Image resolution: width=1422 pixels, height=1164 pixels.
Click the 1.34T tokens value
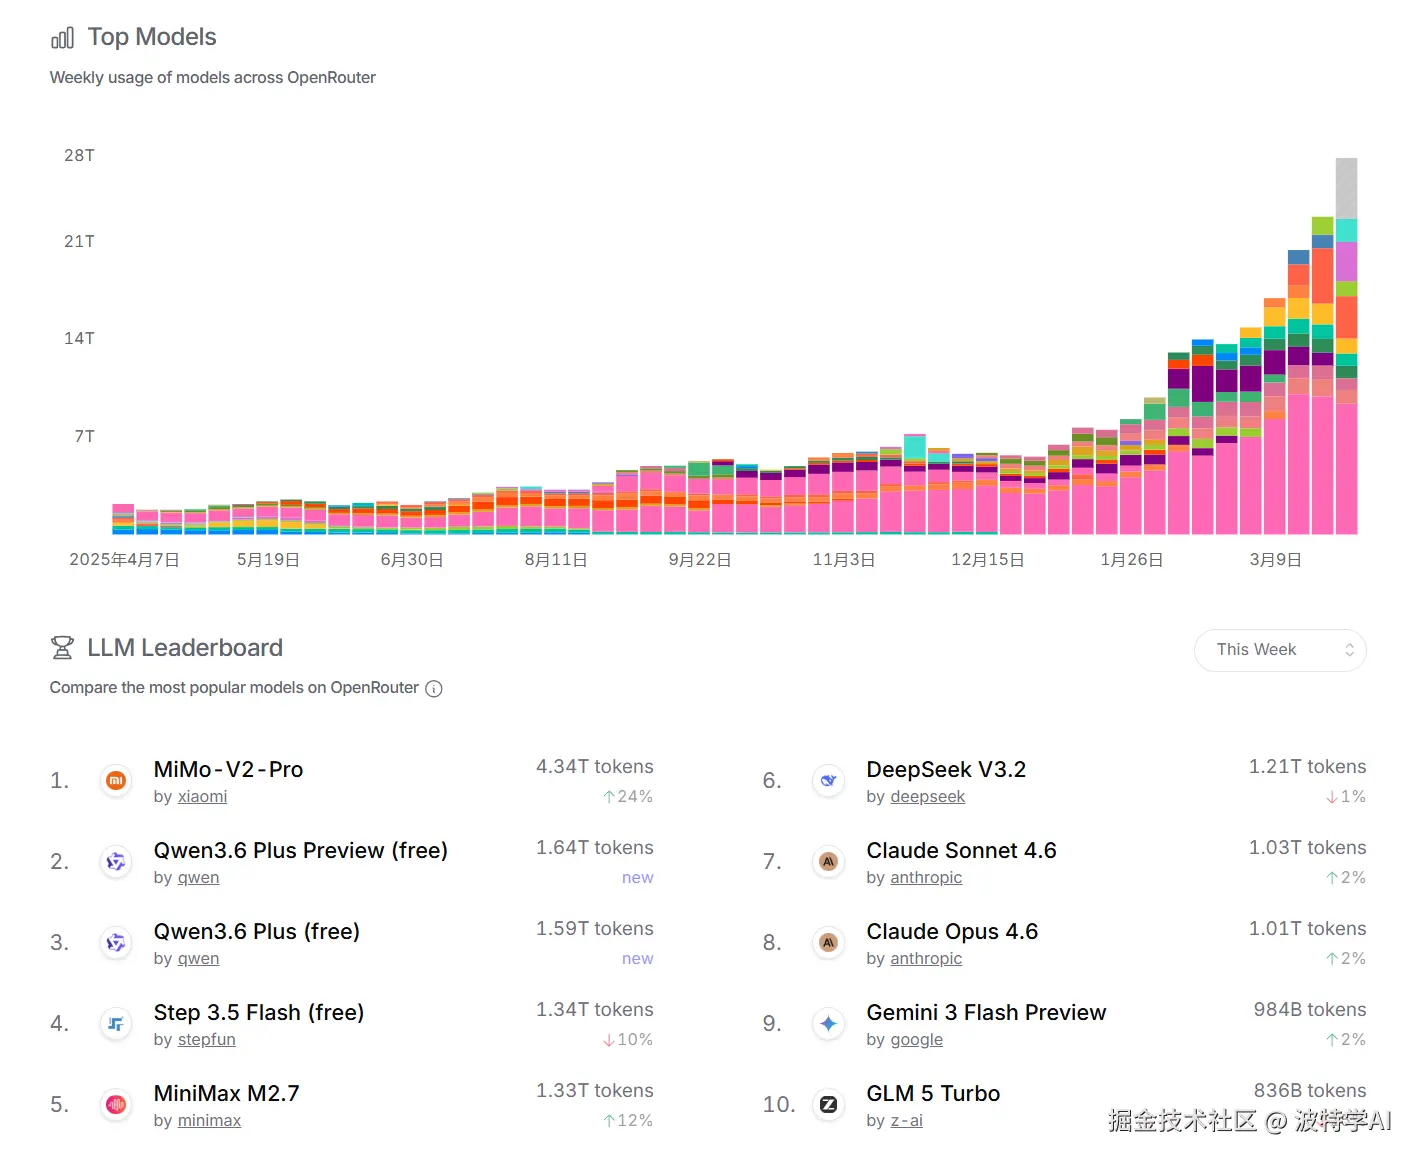point(595,1010)
